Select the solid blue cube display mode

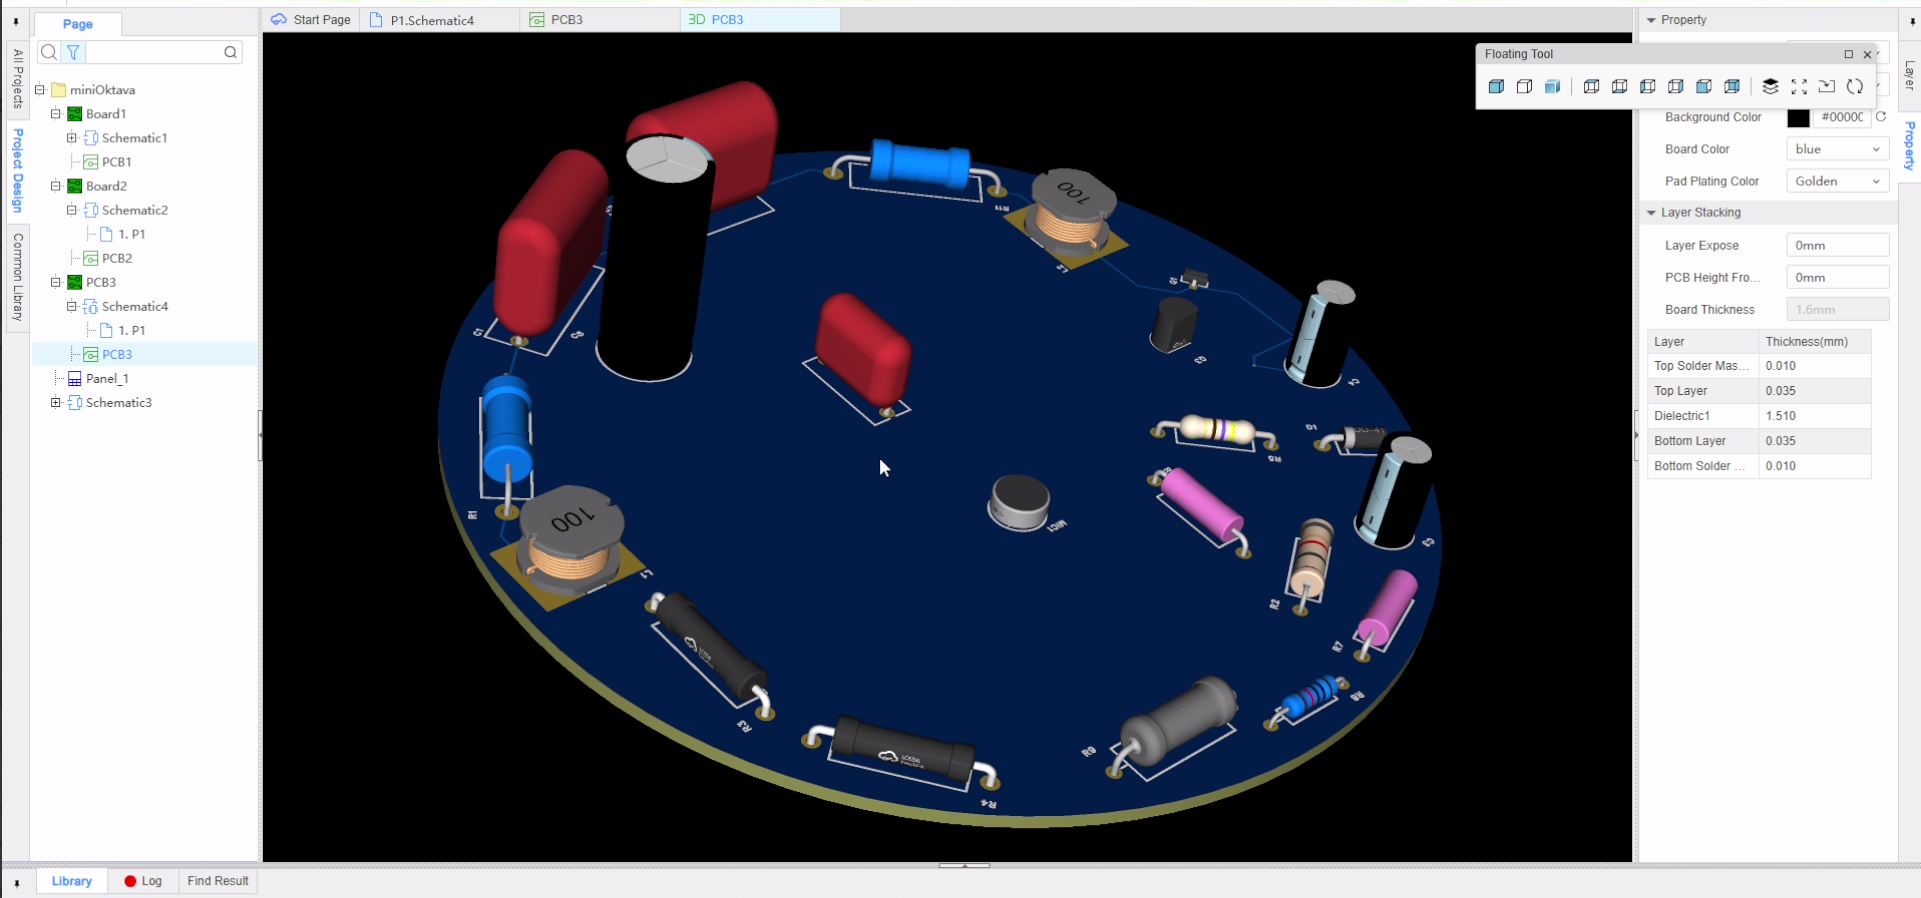(x=1496, y=87)
